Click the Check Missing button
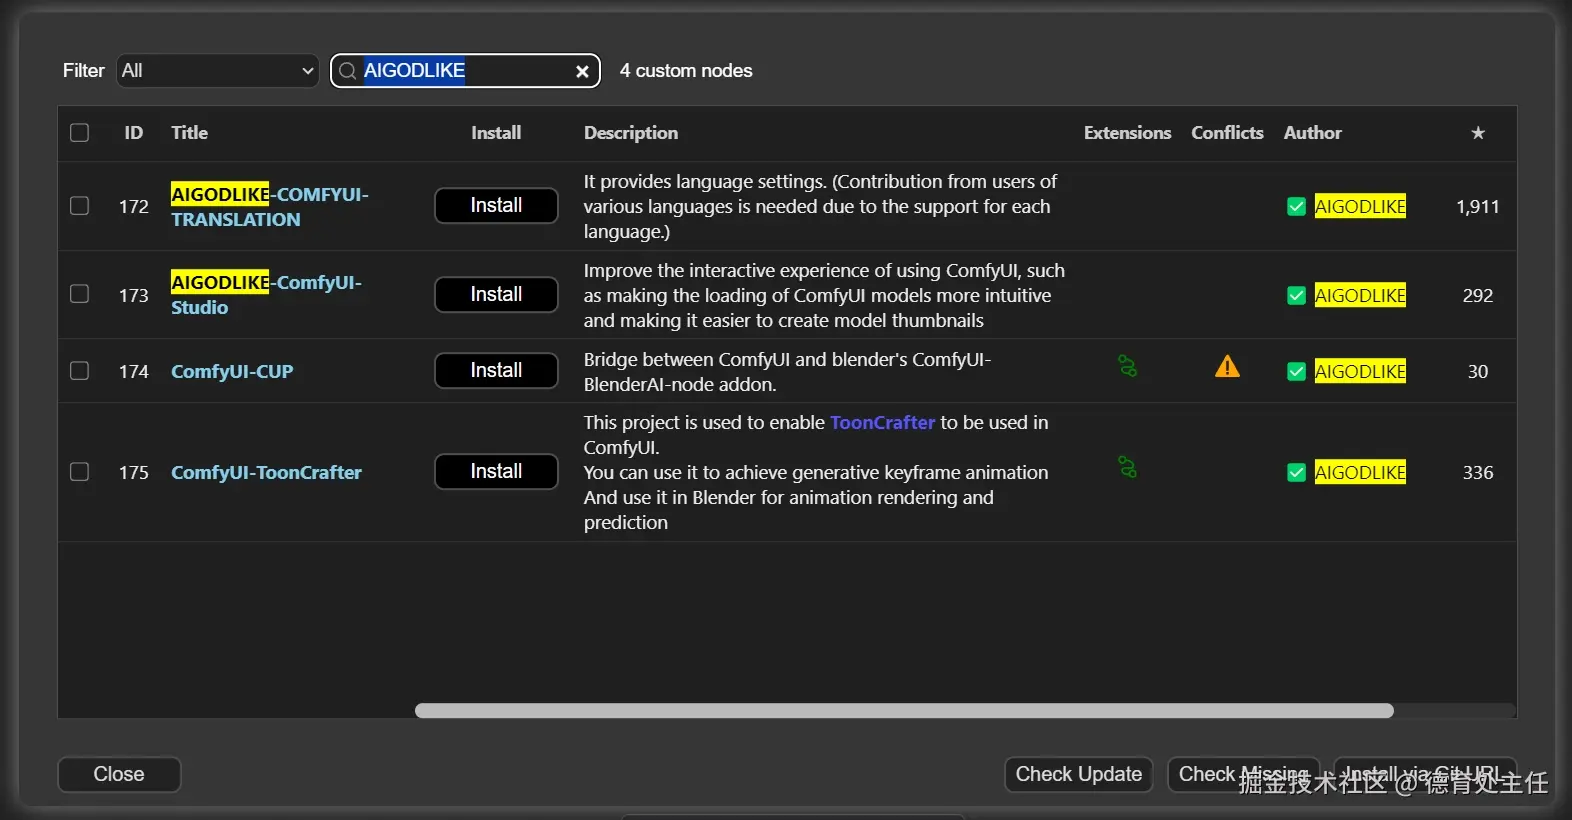The height and width of the screenshot is (820, 1572). coord(1244,775)
